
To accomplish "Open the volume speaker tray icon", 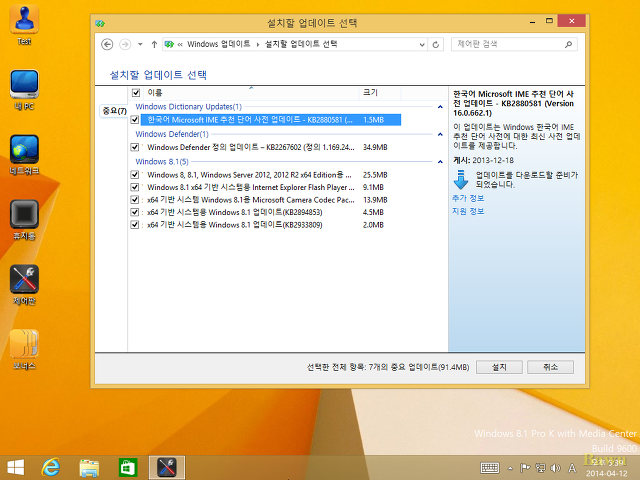I will click(x=555, y=468).
